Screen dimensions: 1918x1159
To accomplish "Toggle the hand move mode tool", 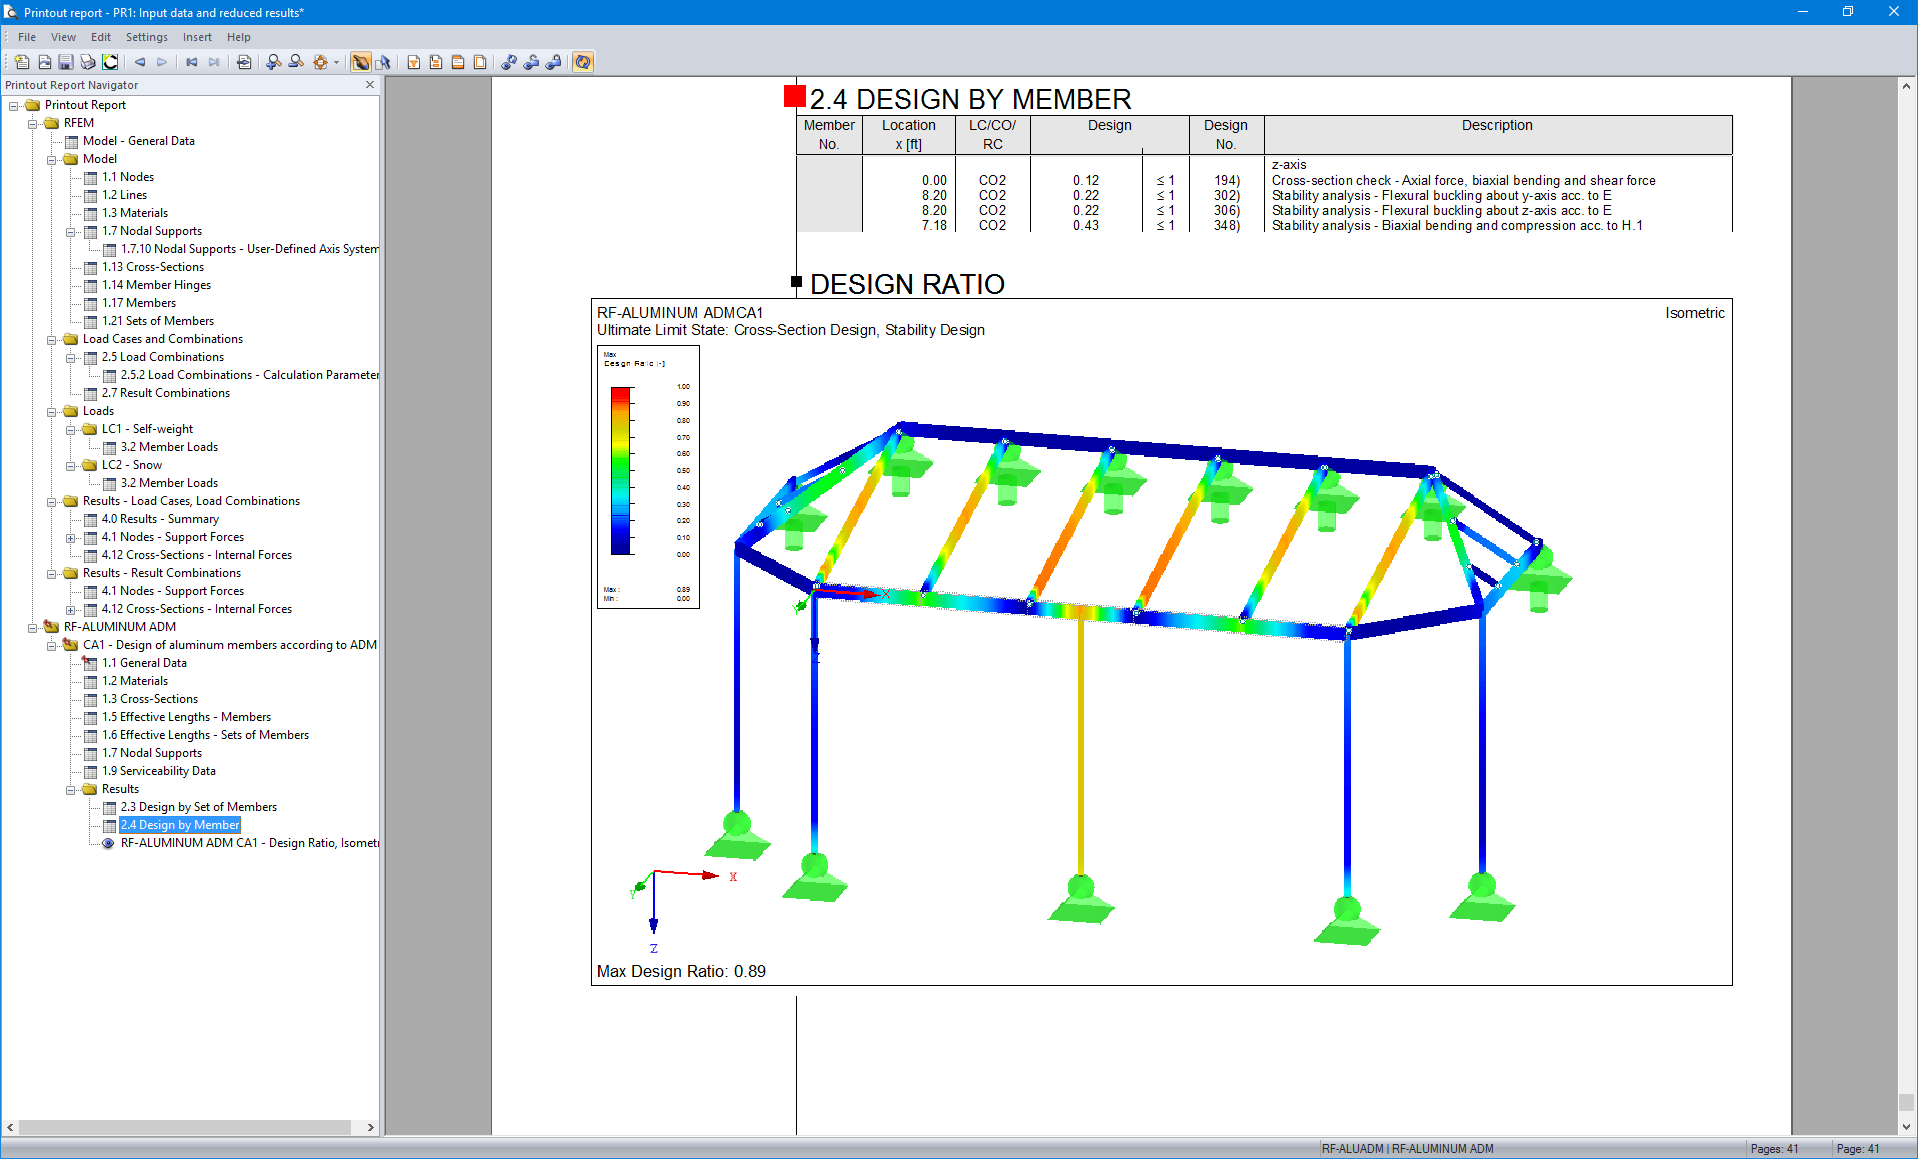I will 361,62.
